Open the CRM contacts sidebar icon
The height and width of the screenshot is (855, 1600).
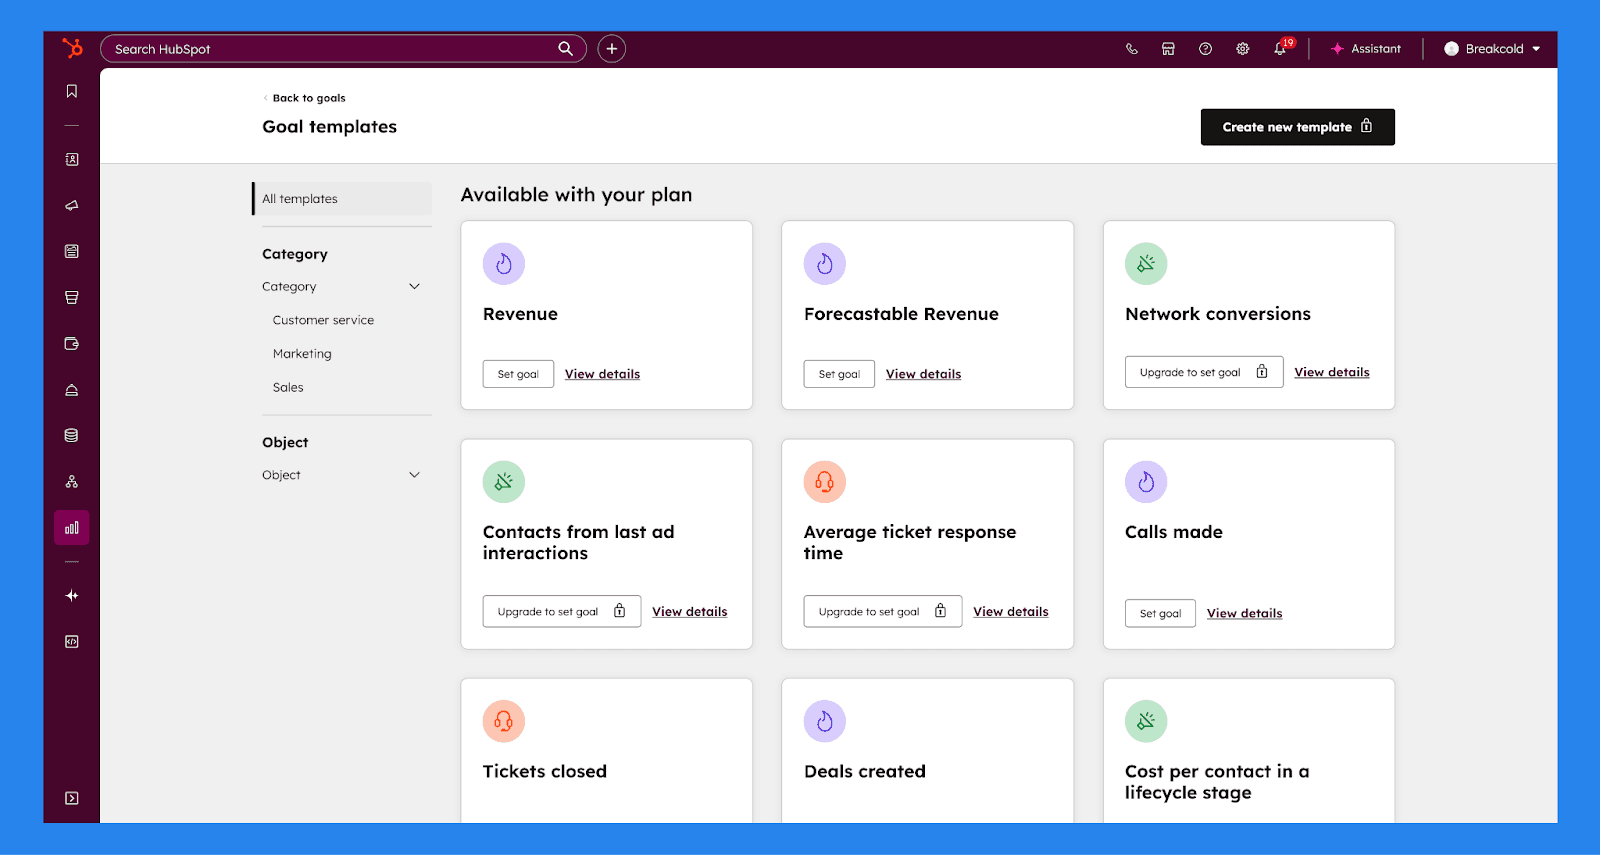pyautogui.click(x=72, y=159)
